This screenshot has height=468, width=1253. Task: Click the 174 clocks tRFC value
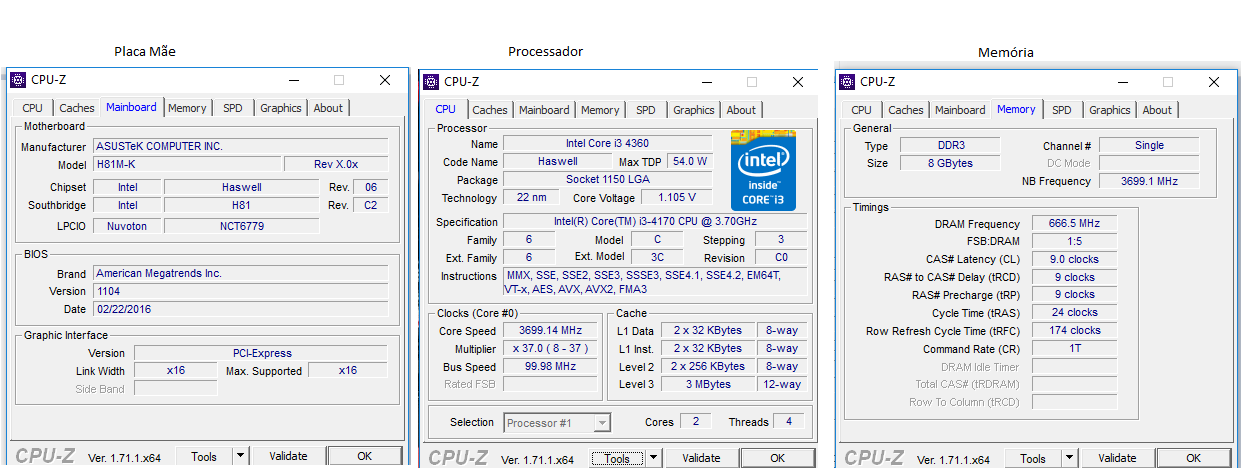point(1074,330)
